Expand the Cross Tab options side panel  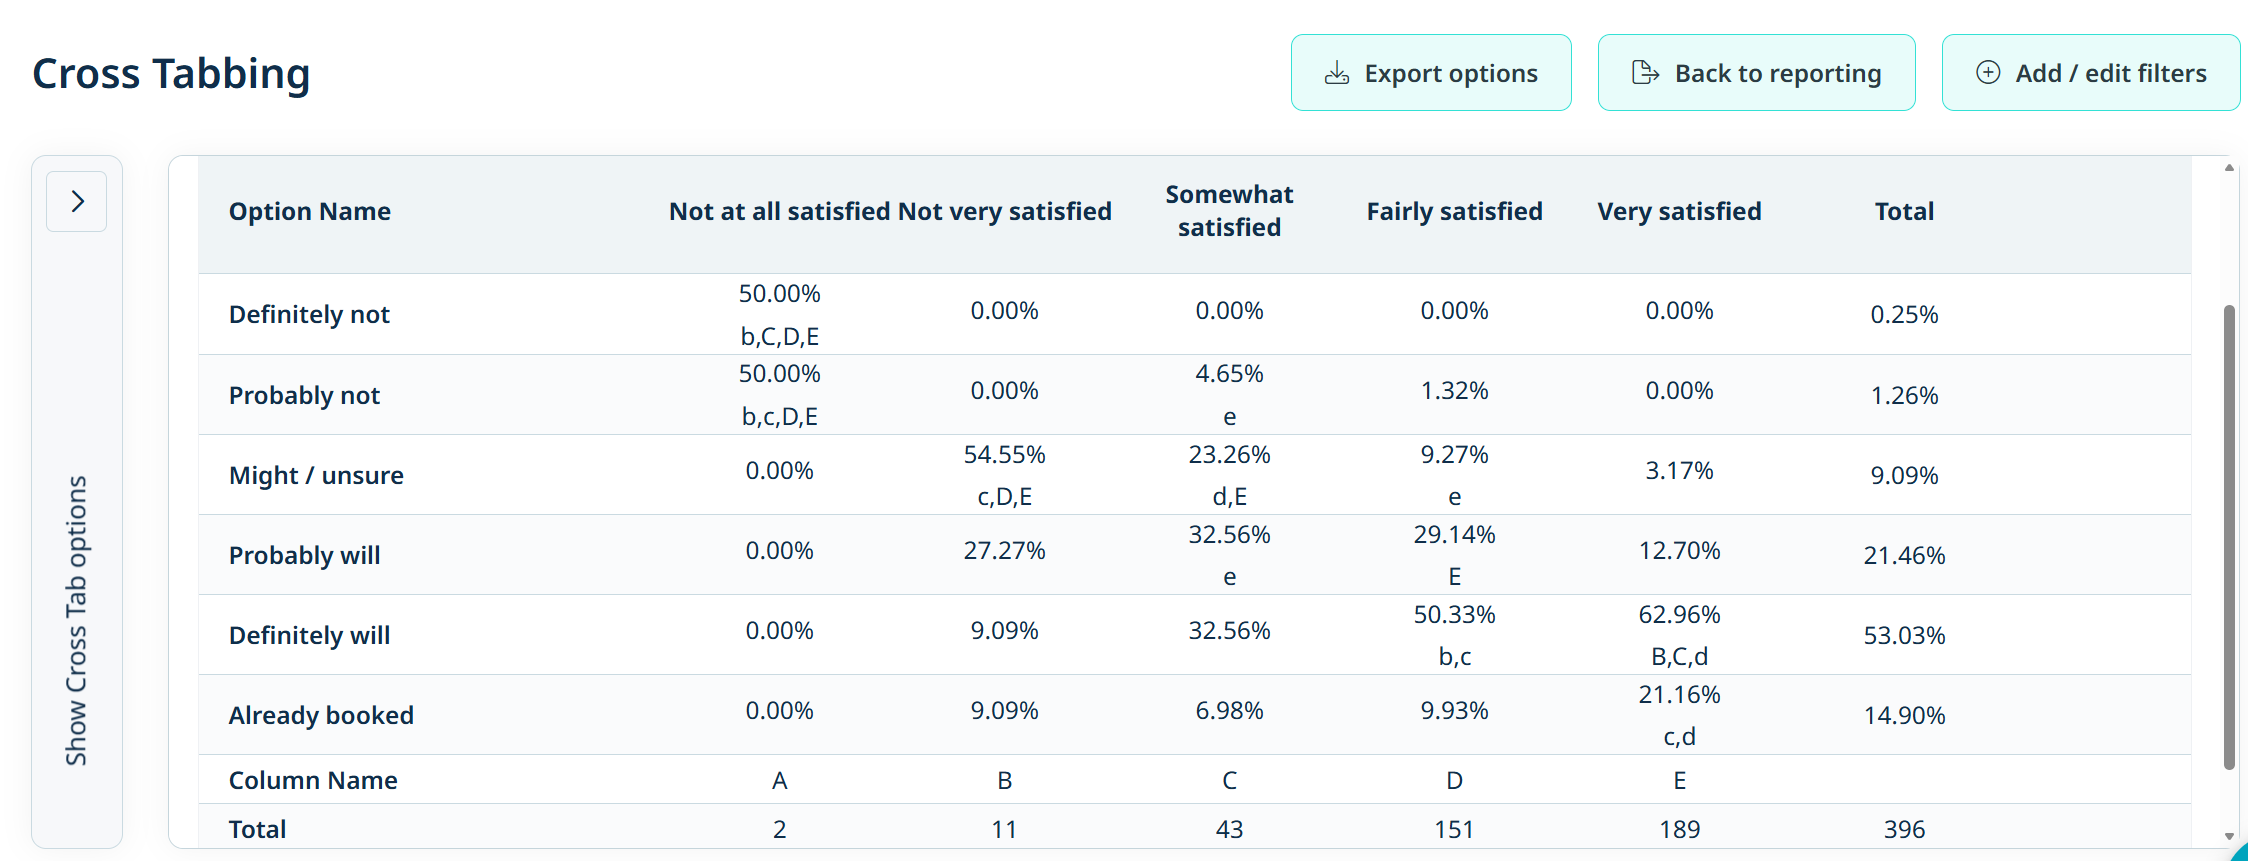point(77,202)
